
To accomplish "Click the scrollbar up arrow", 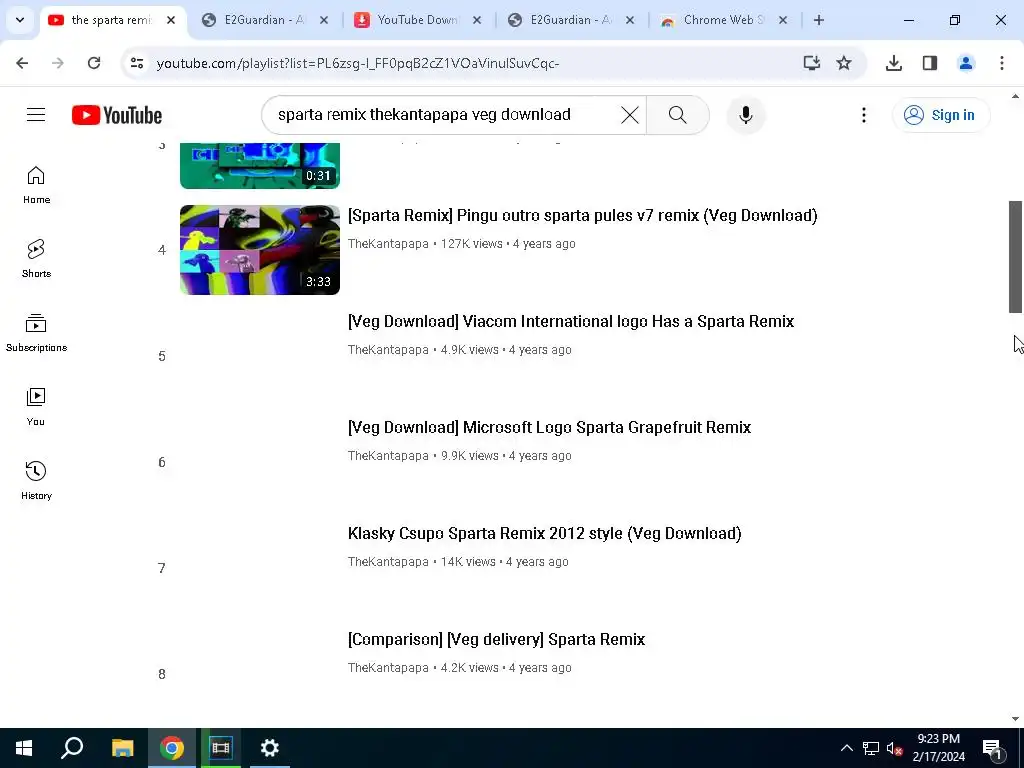I will click(1016, 96).
